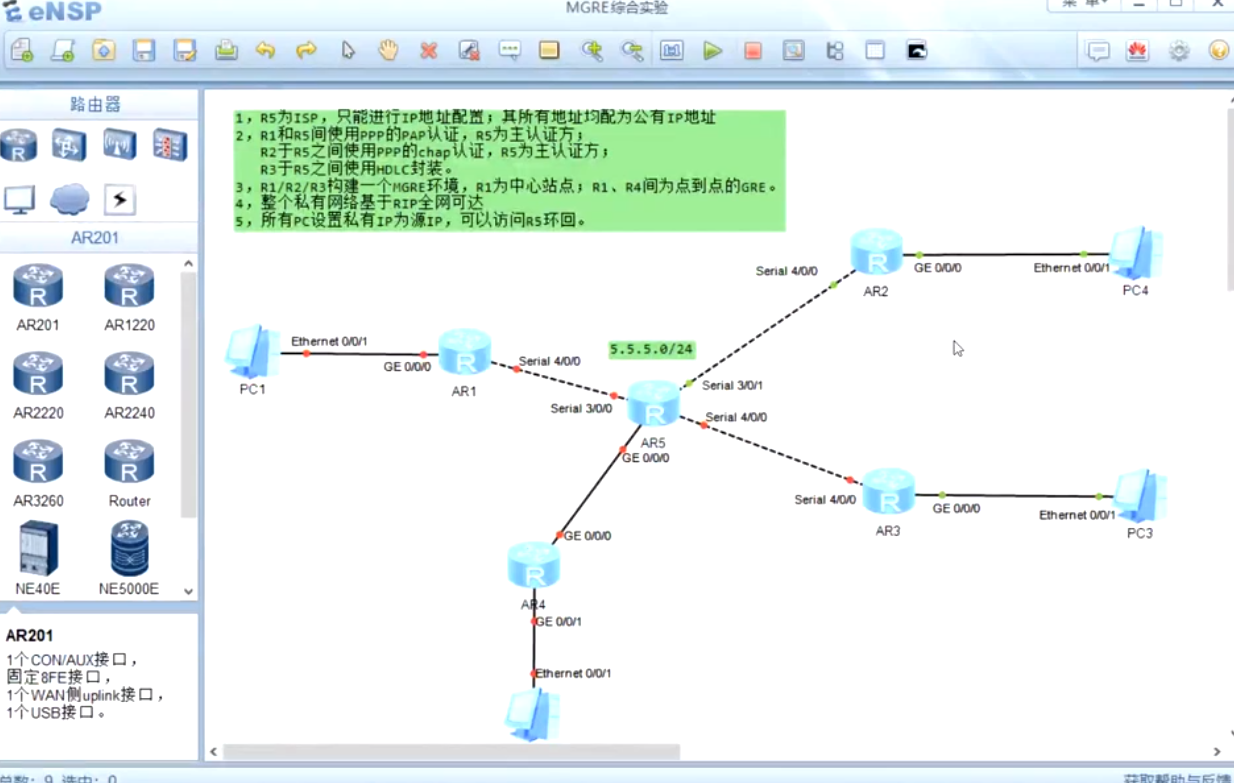Viewport: 1234px width, 783px height.
Task: Select the firewall device icon
Action: tap(170, 145)
